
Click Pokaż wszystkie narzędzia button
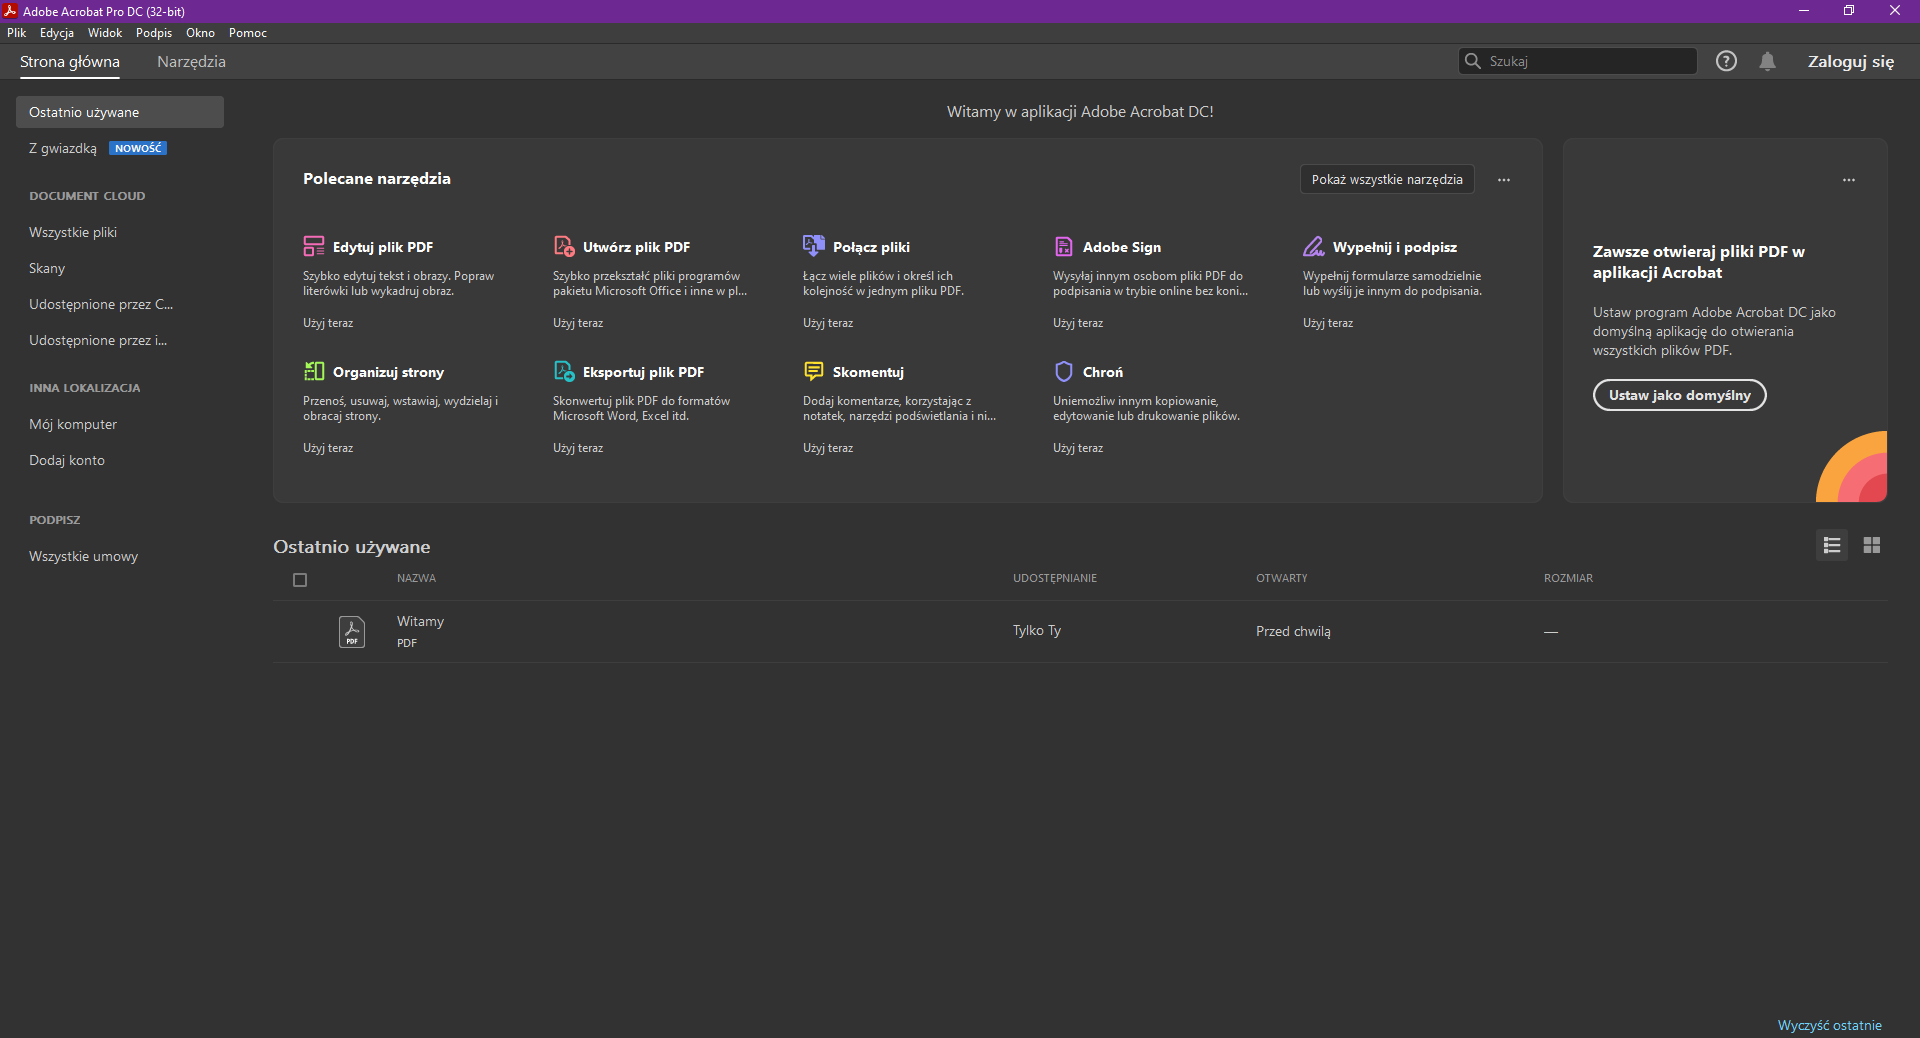[1387, 180]
